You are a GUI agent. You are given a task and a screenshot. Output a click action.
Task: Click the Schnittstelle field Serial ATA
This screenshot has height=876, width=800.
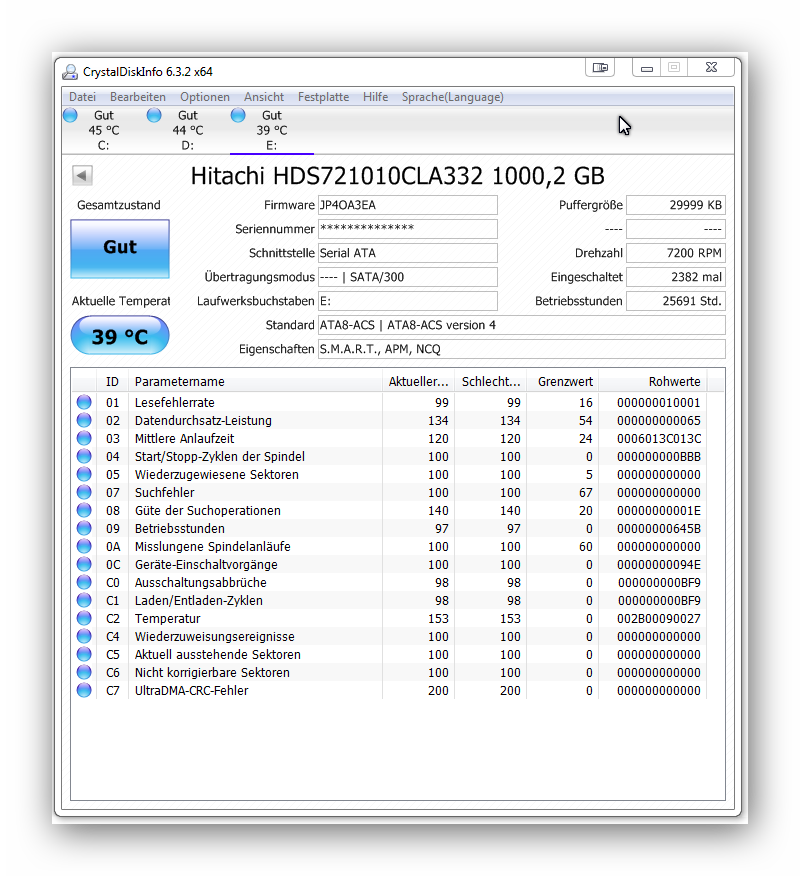pos(408,253)
